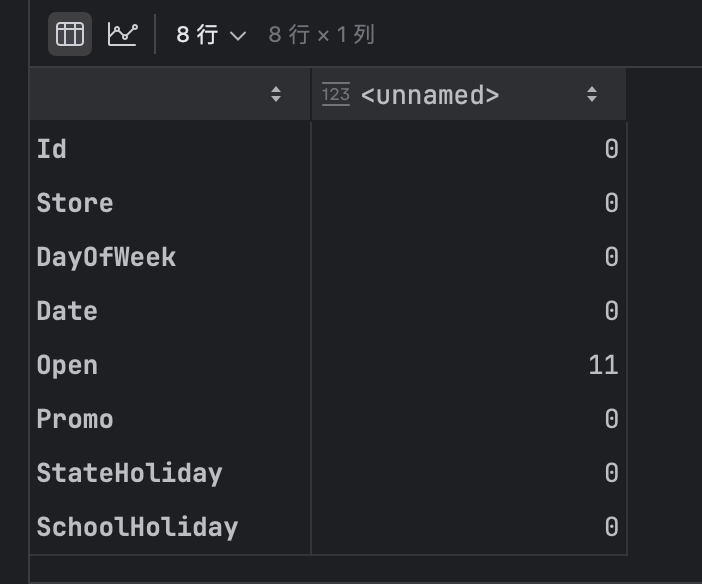Select the SchoolHoliday row label
This screenshot has height=584, width=702.
click(137, 527)
